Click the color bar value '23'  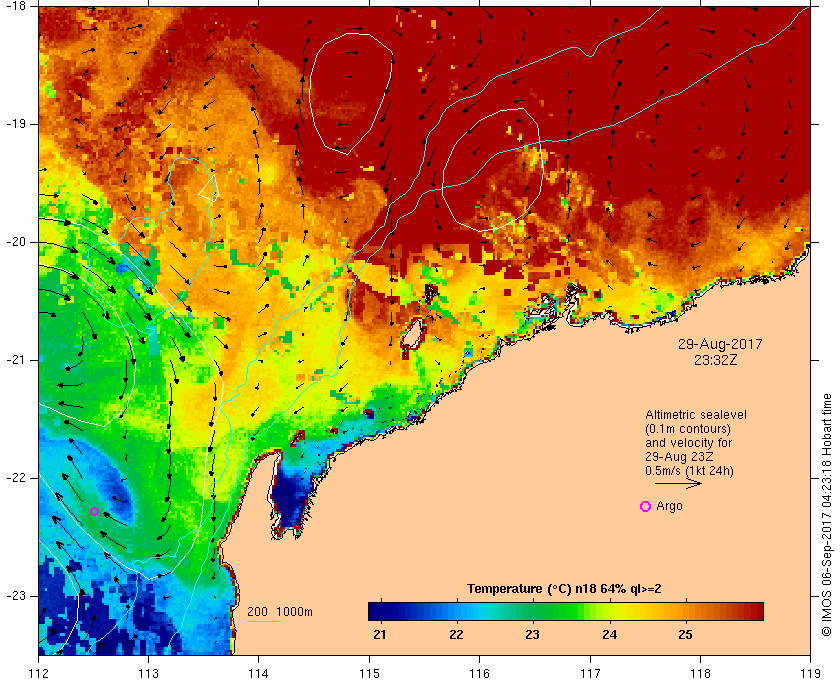pos(532,635)
